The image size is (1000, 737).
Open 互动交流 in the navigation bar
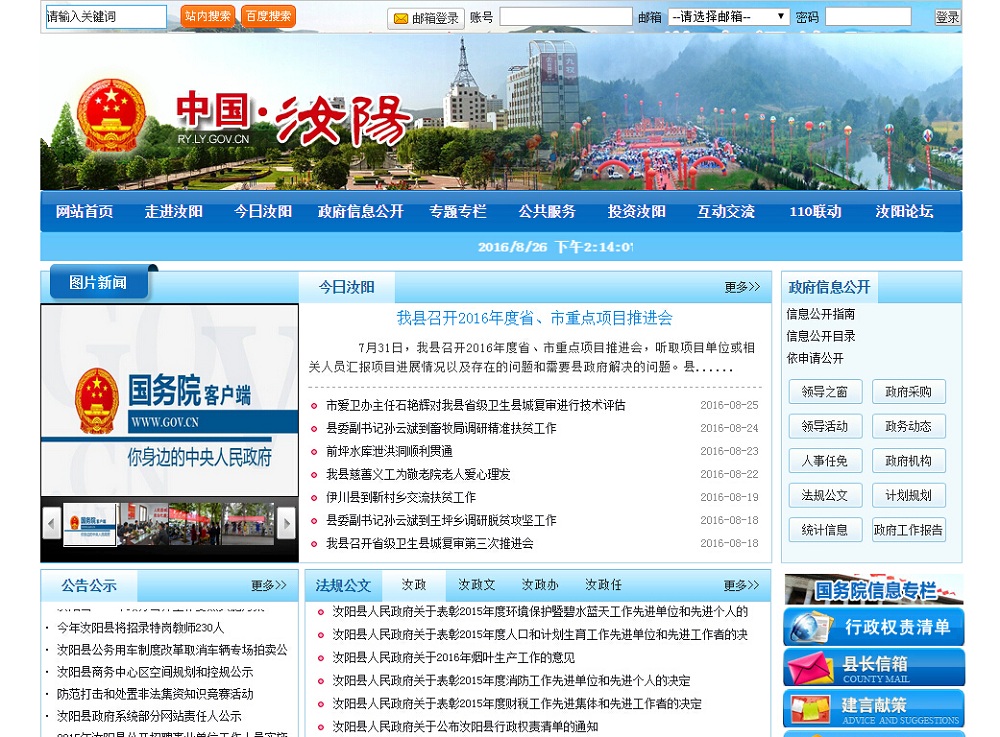coord(726,212)
